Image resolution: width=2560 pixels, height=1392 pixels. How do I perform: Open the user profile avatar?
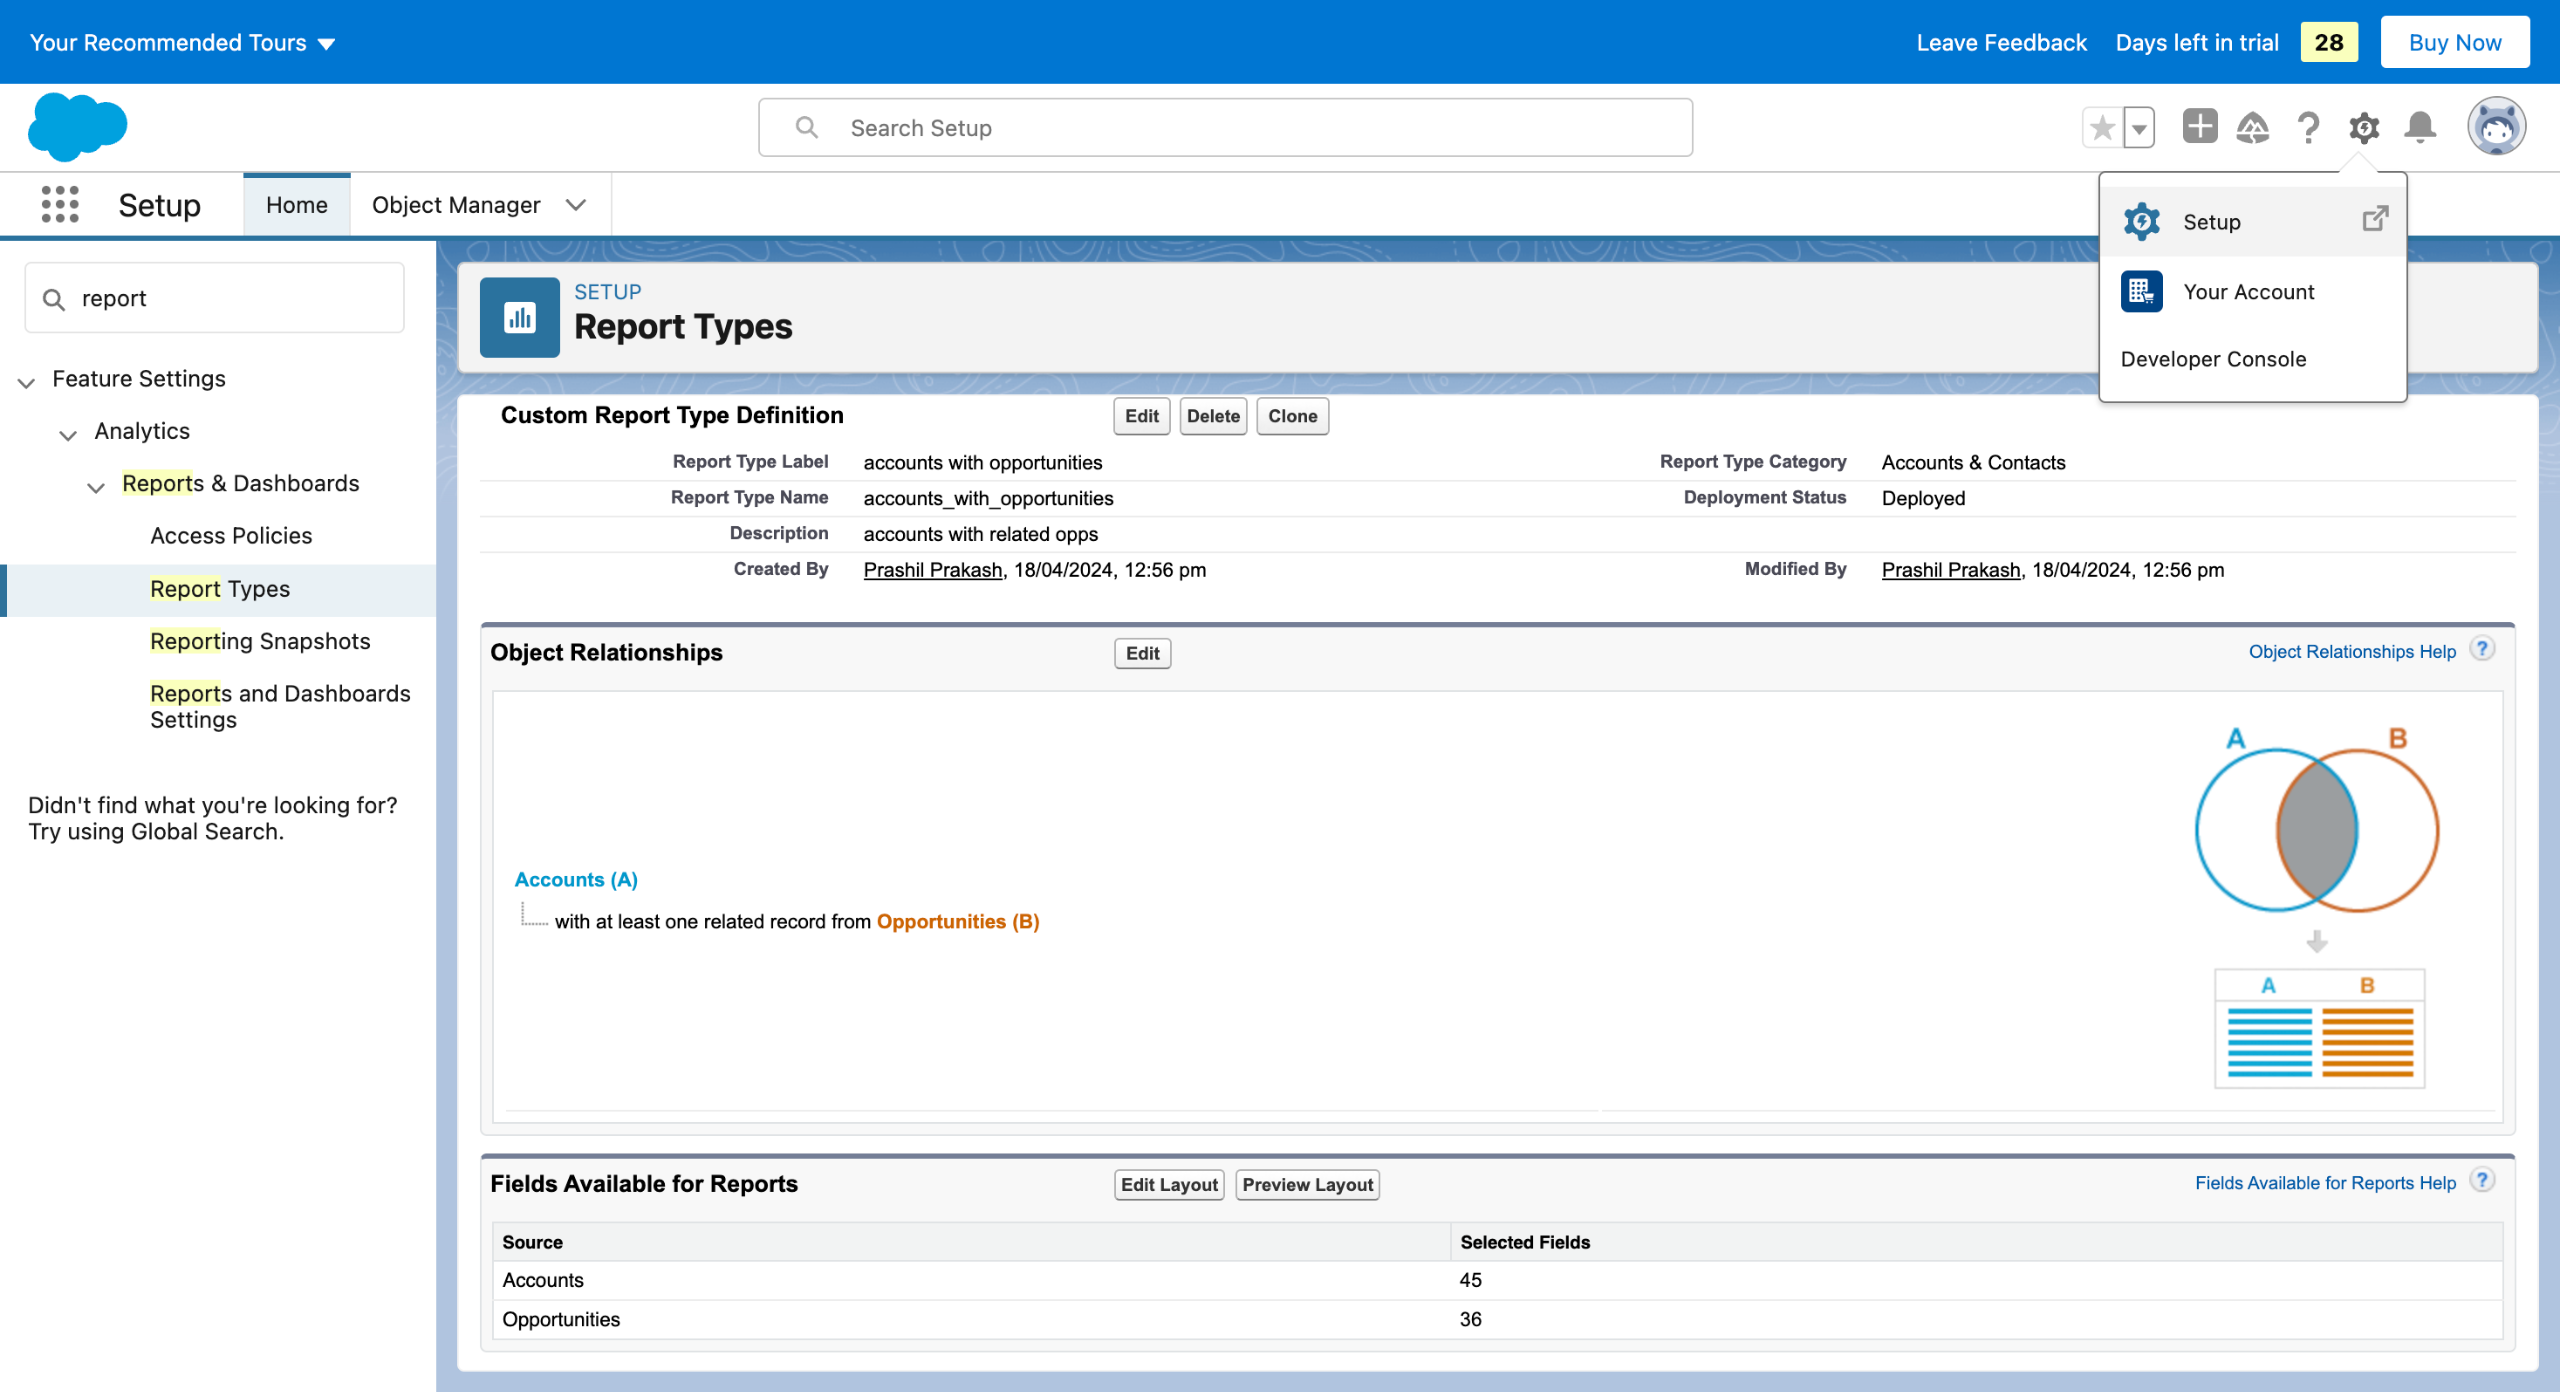tap(2496, 126)
